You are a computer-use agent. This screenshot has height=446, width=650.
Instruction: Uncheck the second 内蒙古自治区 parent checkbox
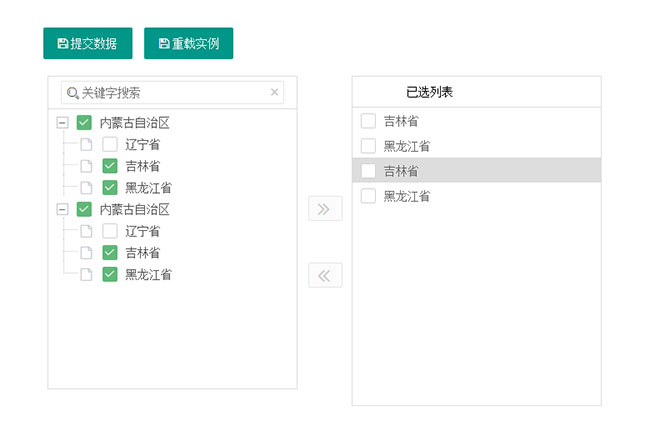84,210
